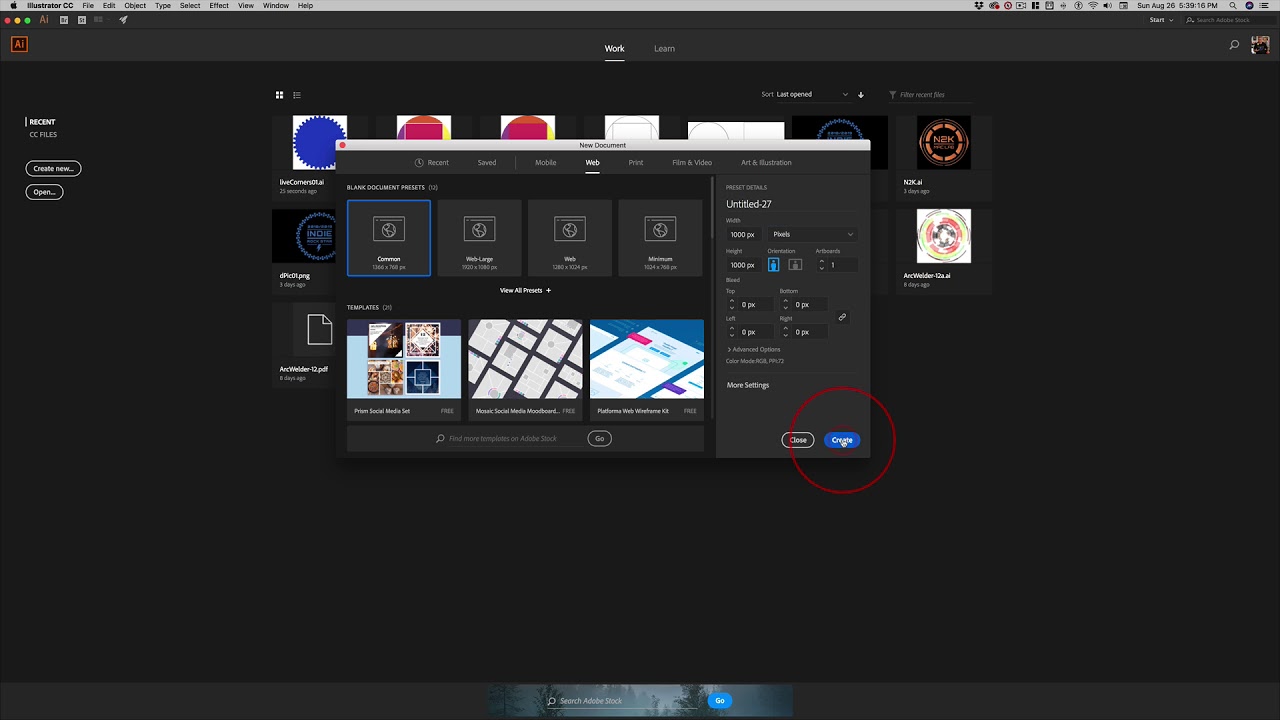Select portrait orientation
The image size is (1280, 720).
pyautogui.click(x=773, y=265)
